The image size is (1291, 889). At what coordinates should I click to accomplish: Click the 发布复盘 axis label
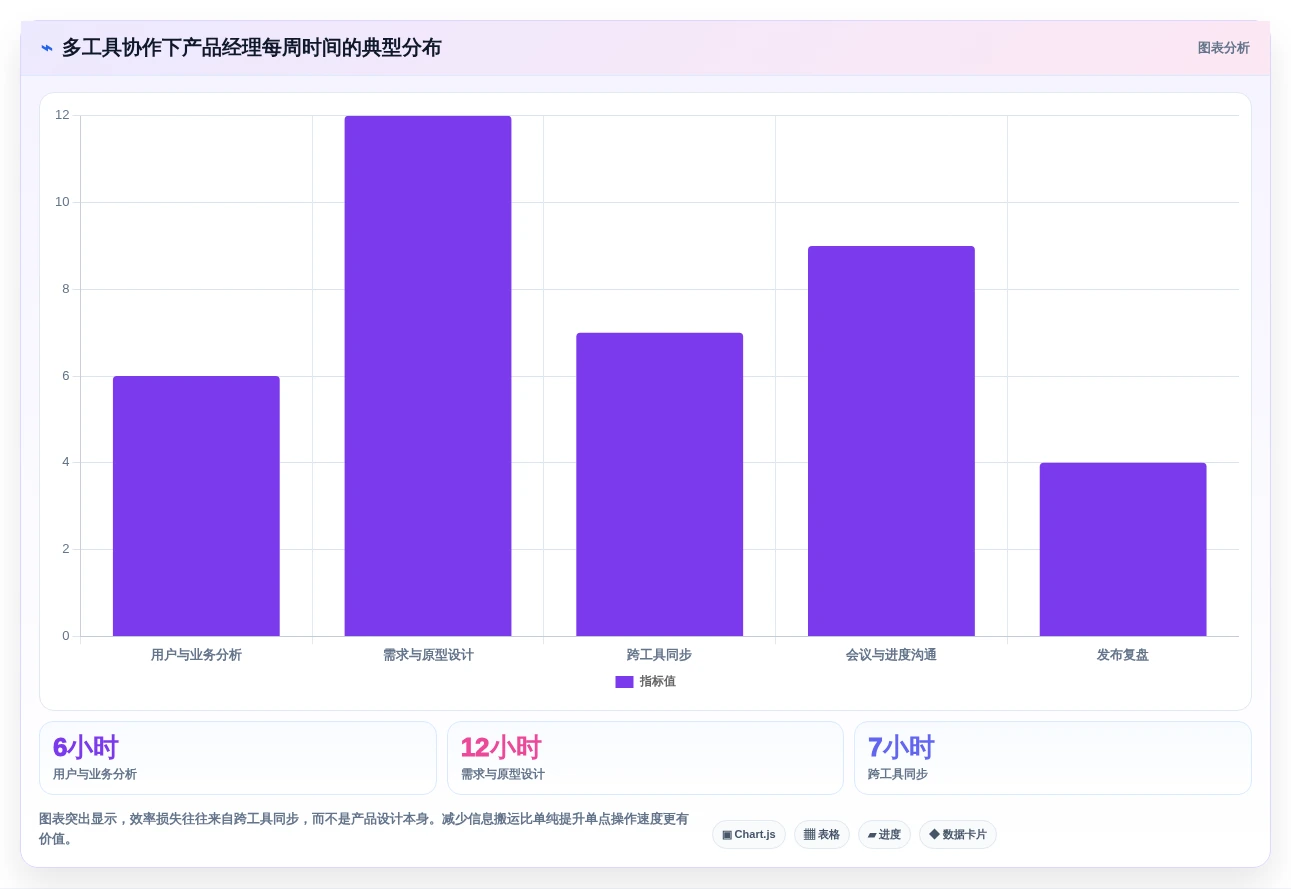click(1123, 655)
